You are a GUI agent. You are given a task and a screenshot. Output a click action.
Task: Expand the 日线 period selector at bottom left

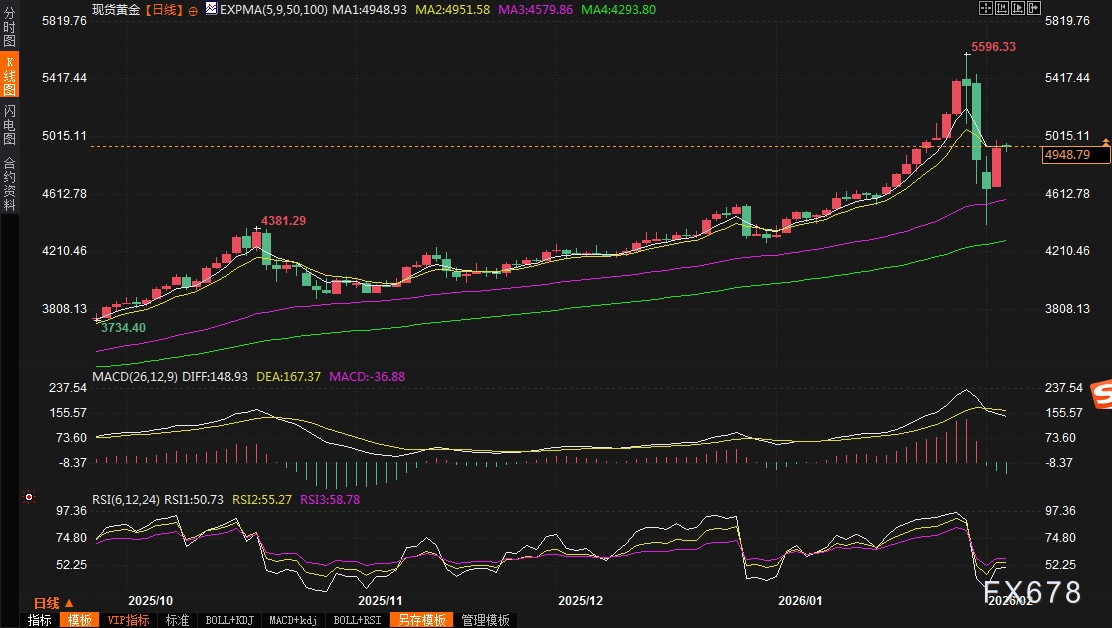[53, 603]
